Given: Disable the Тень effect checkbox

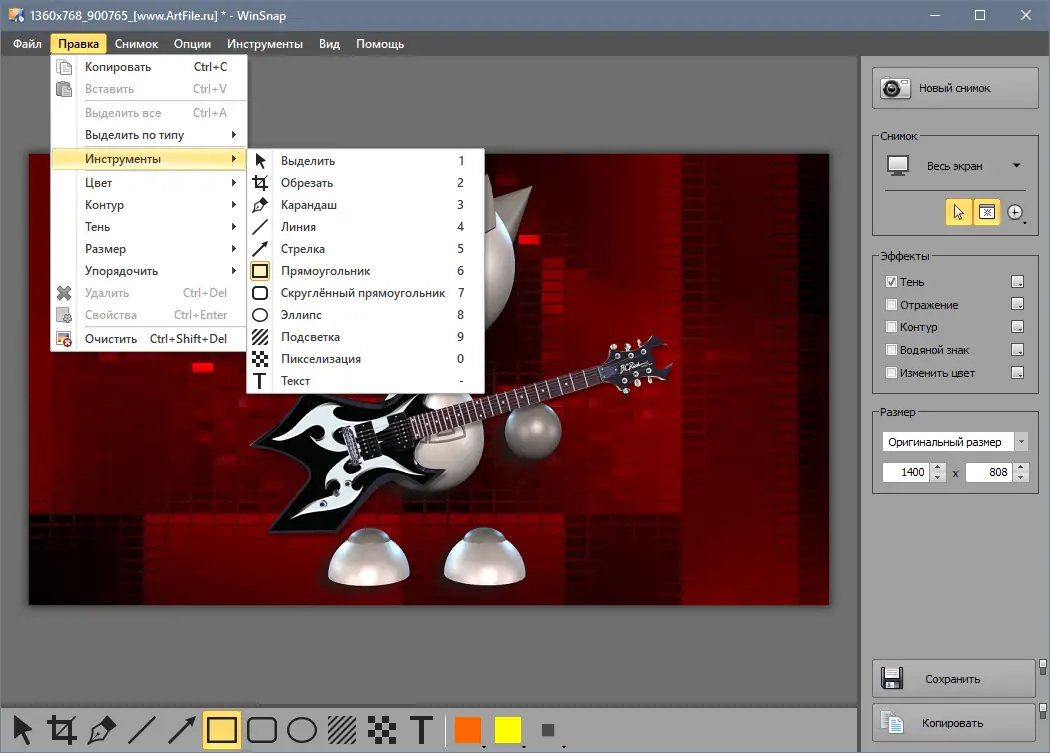Looking at the screenshot, I should click(889, 281).
